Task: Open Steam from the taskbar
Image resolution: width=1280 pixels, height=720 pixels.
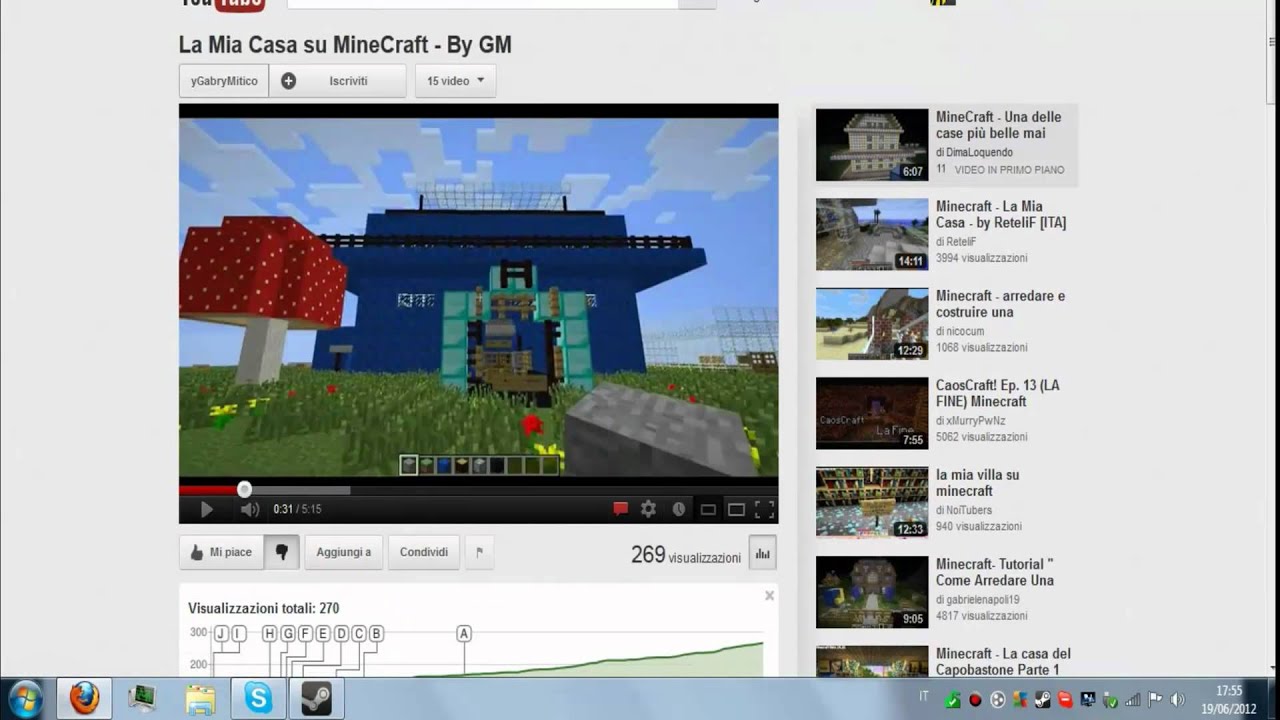Action: (316, 698)
